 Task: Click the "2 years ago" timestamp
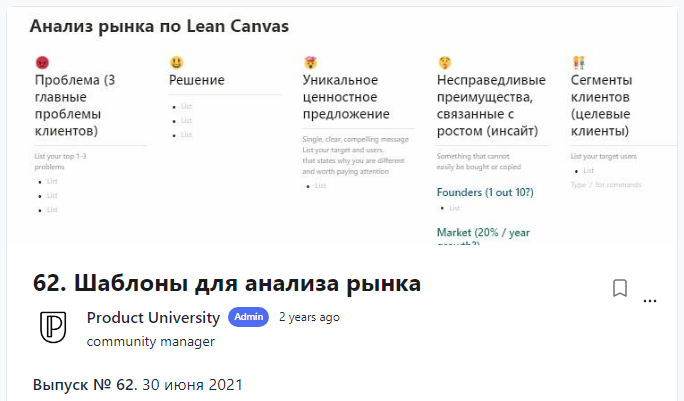point(309,317)
